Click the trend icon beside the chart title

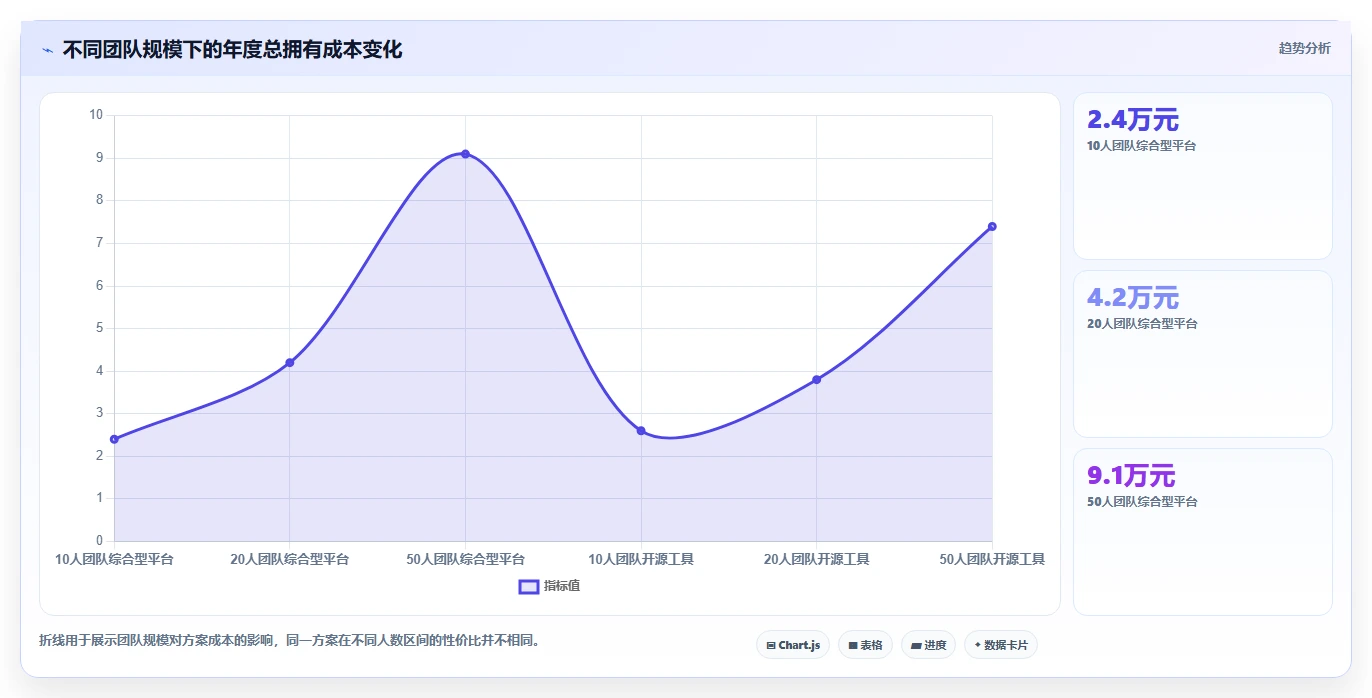pyautogui.click(x=47, y=50)
